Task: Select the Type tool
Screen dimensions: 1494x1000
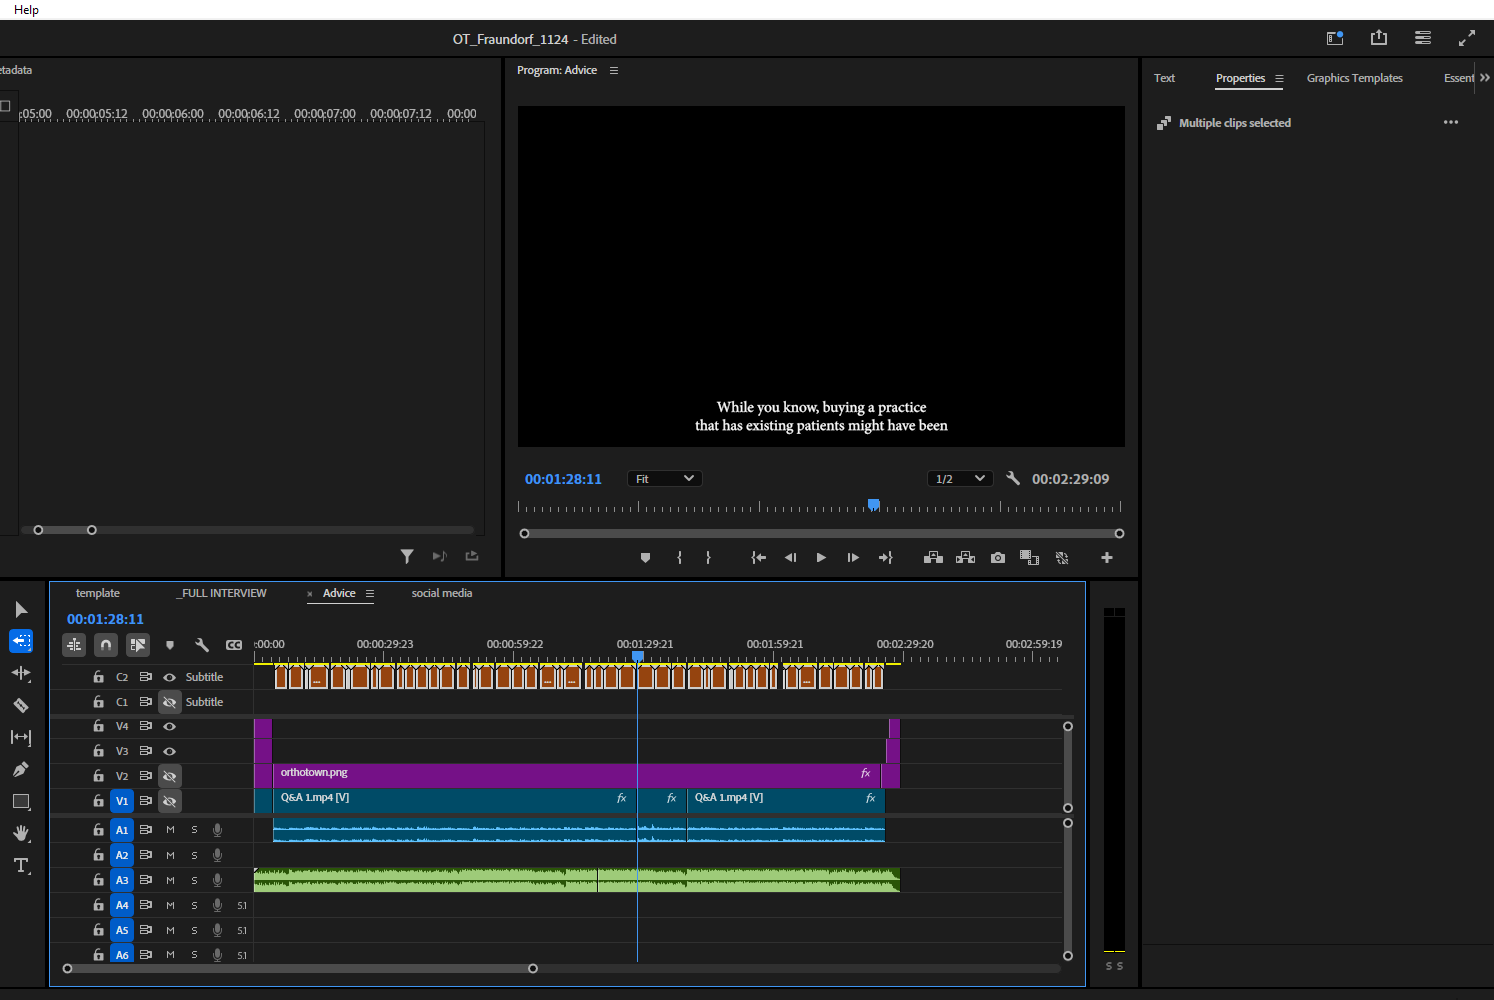Action: tap(21, 865)
